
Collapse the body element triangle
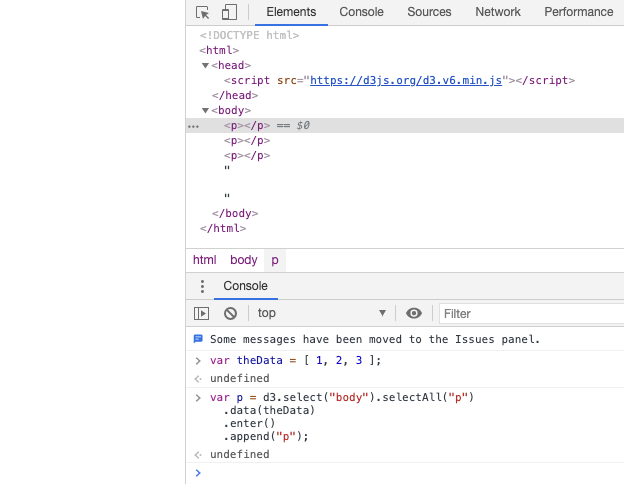[x=205, y=110]
